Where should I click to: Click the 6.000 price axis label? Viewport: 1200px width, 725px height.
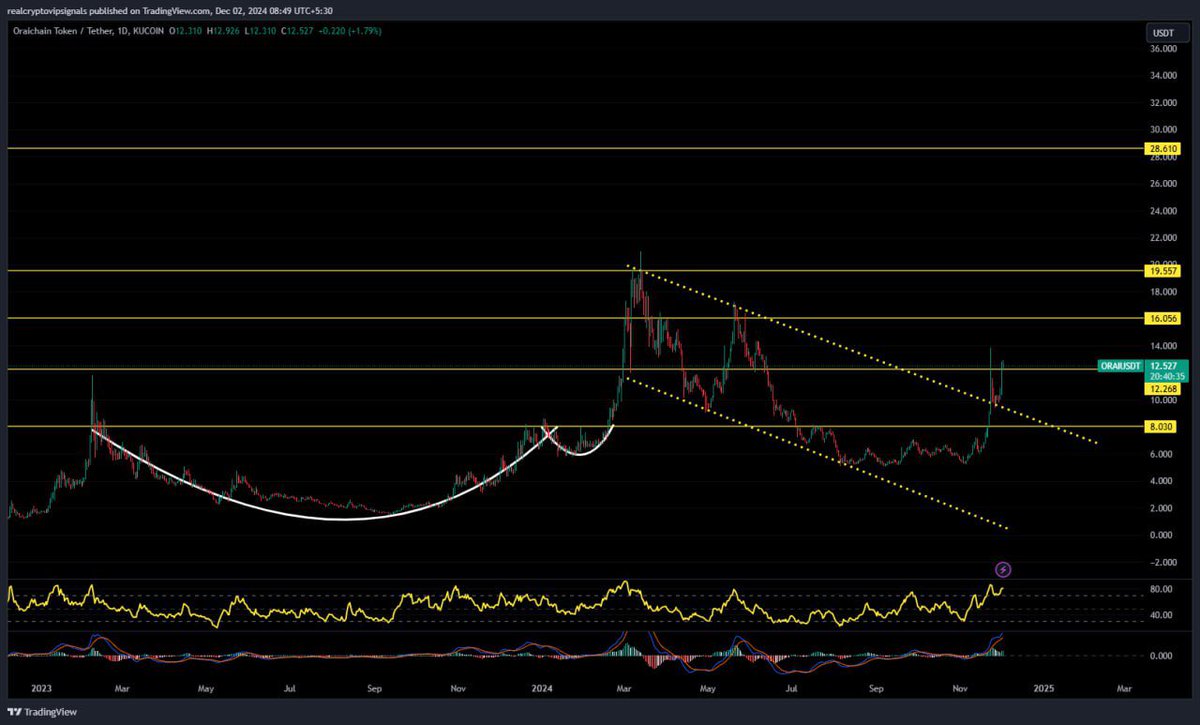(1162, 454)
